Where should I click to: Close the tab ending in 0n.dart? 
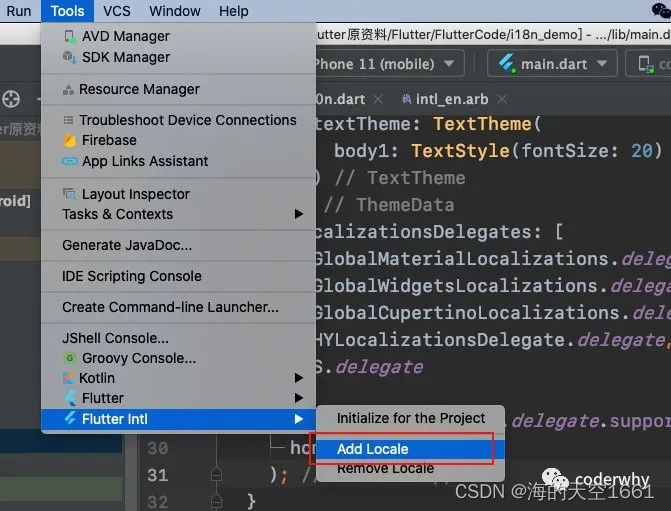coord(378,99)
